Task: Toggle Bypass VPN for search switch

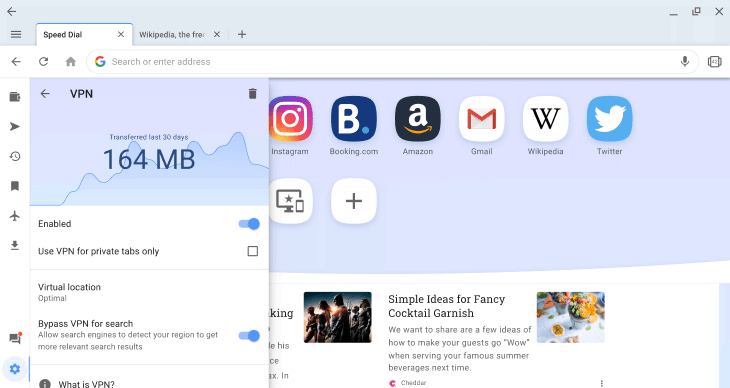Action: (x=249, y=335)
